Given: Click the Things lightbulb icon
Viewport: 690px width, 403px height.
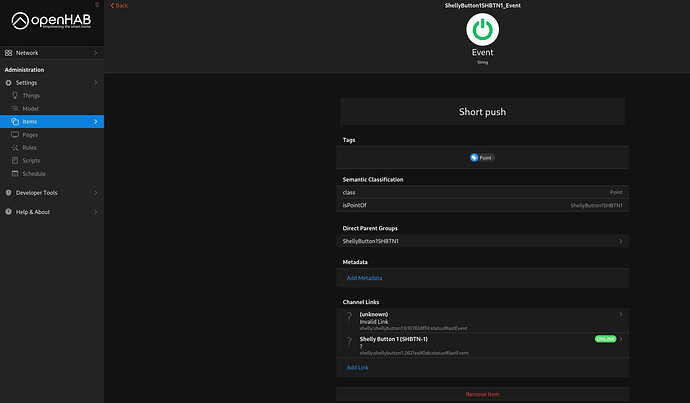Looking at the screenshot, I should 15,95.
